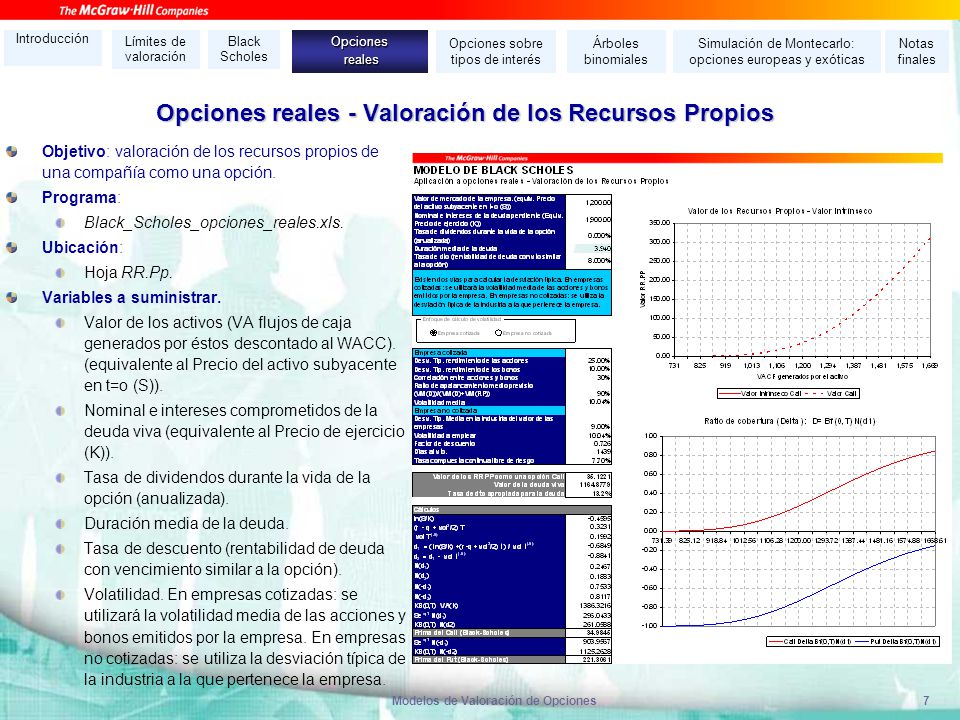Open Opciones sobre tipos de interés tab
This screenshot has height=720, width=960.
(496, 51)
